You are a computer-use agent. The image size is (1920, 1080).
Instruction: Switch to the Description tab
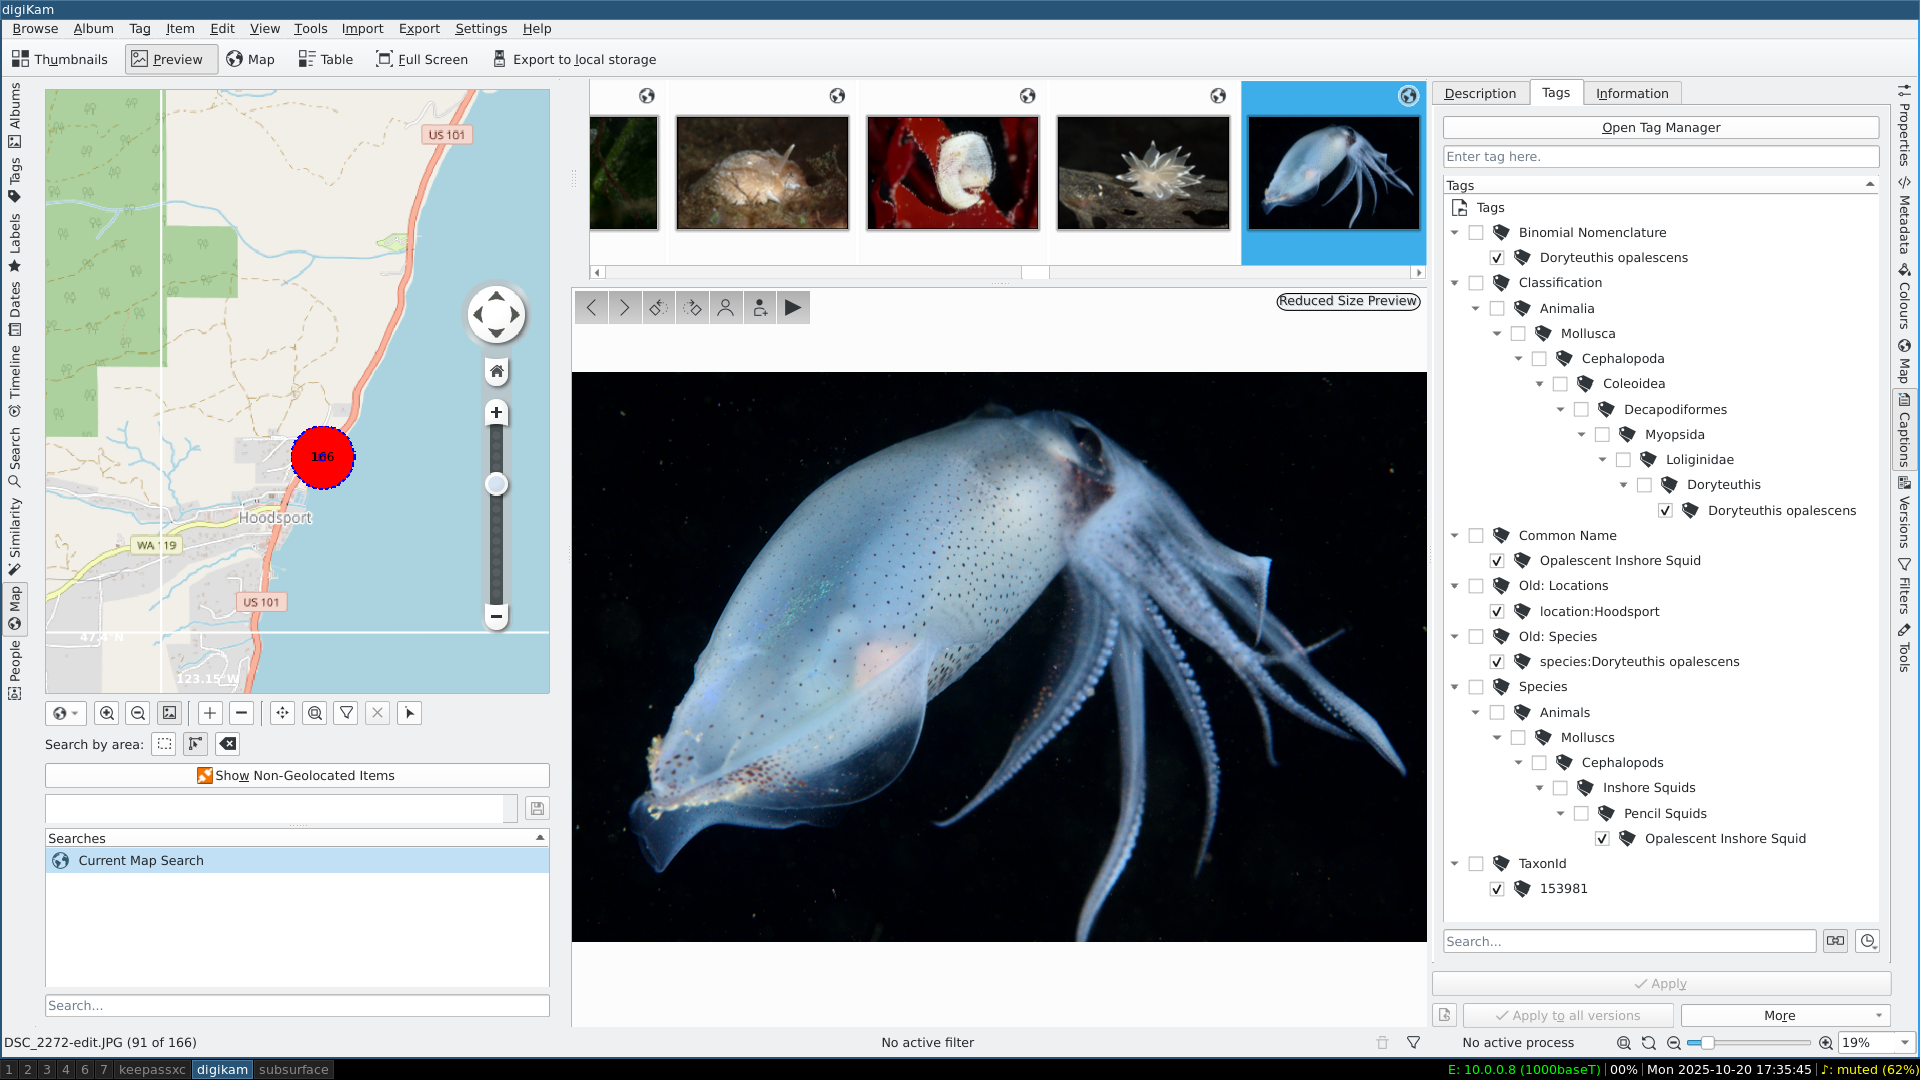(x=1480, y=93)
